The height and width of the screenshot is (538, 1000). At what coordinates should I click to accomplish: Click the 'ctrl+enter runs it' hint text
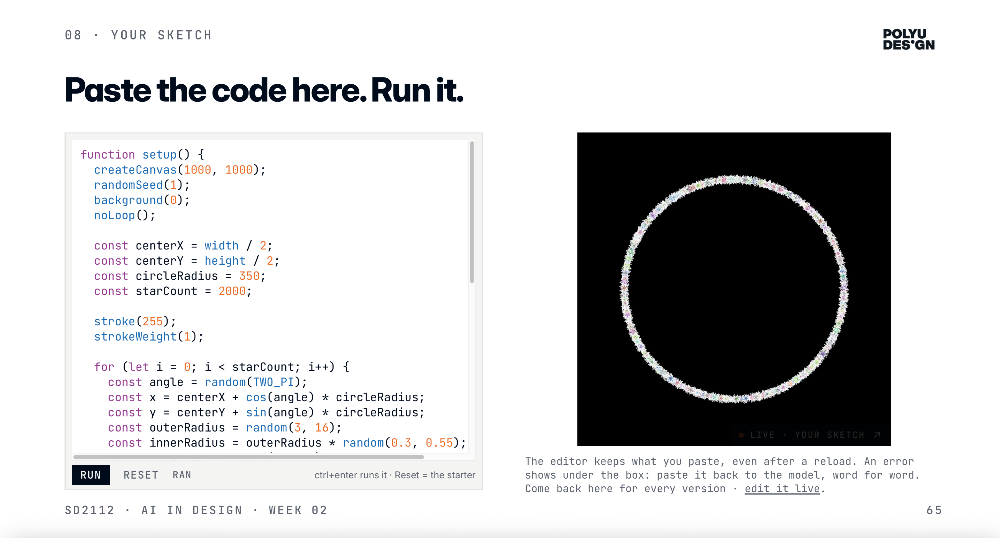tap(350, 475)
